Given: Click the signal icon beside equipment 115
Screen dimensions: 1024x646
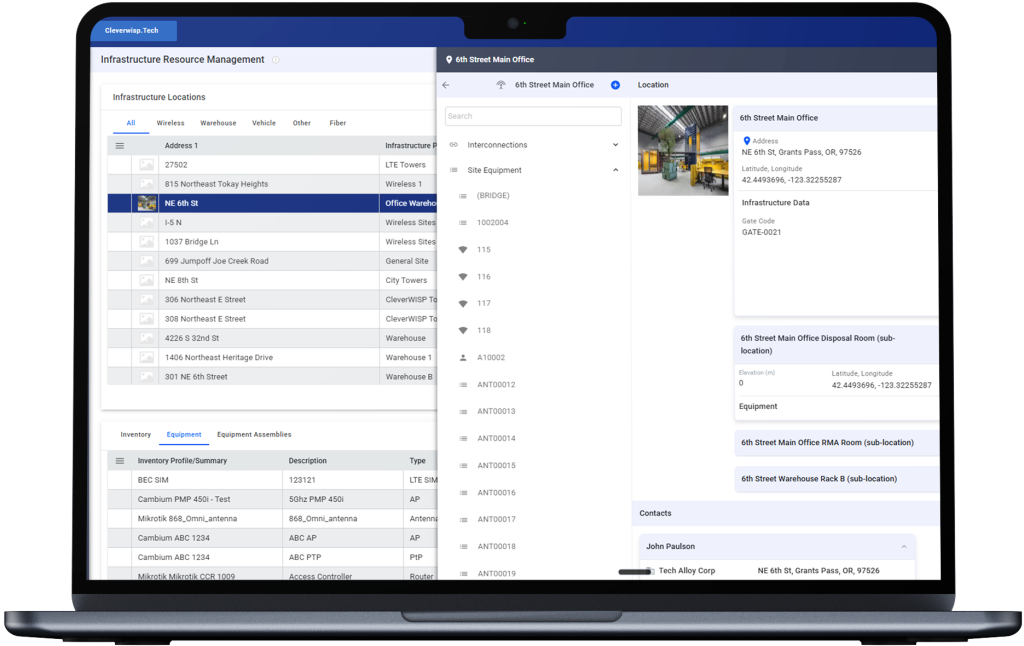Looking at the screenshot, I should (463, 250).
